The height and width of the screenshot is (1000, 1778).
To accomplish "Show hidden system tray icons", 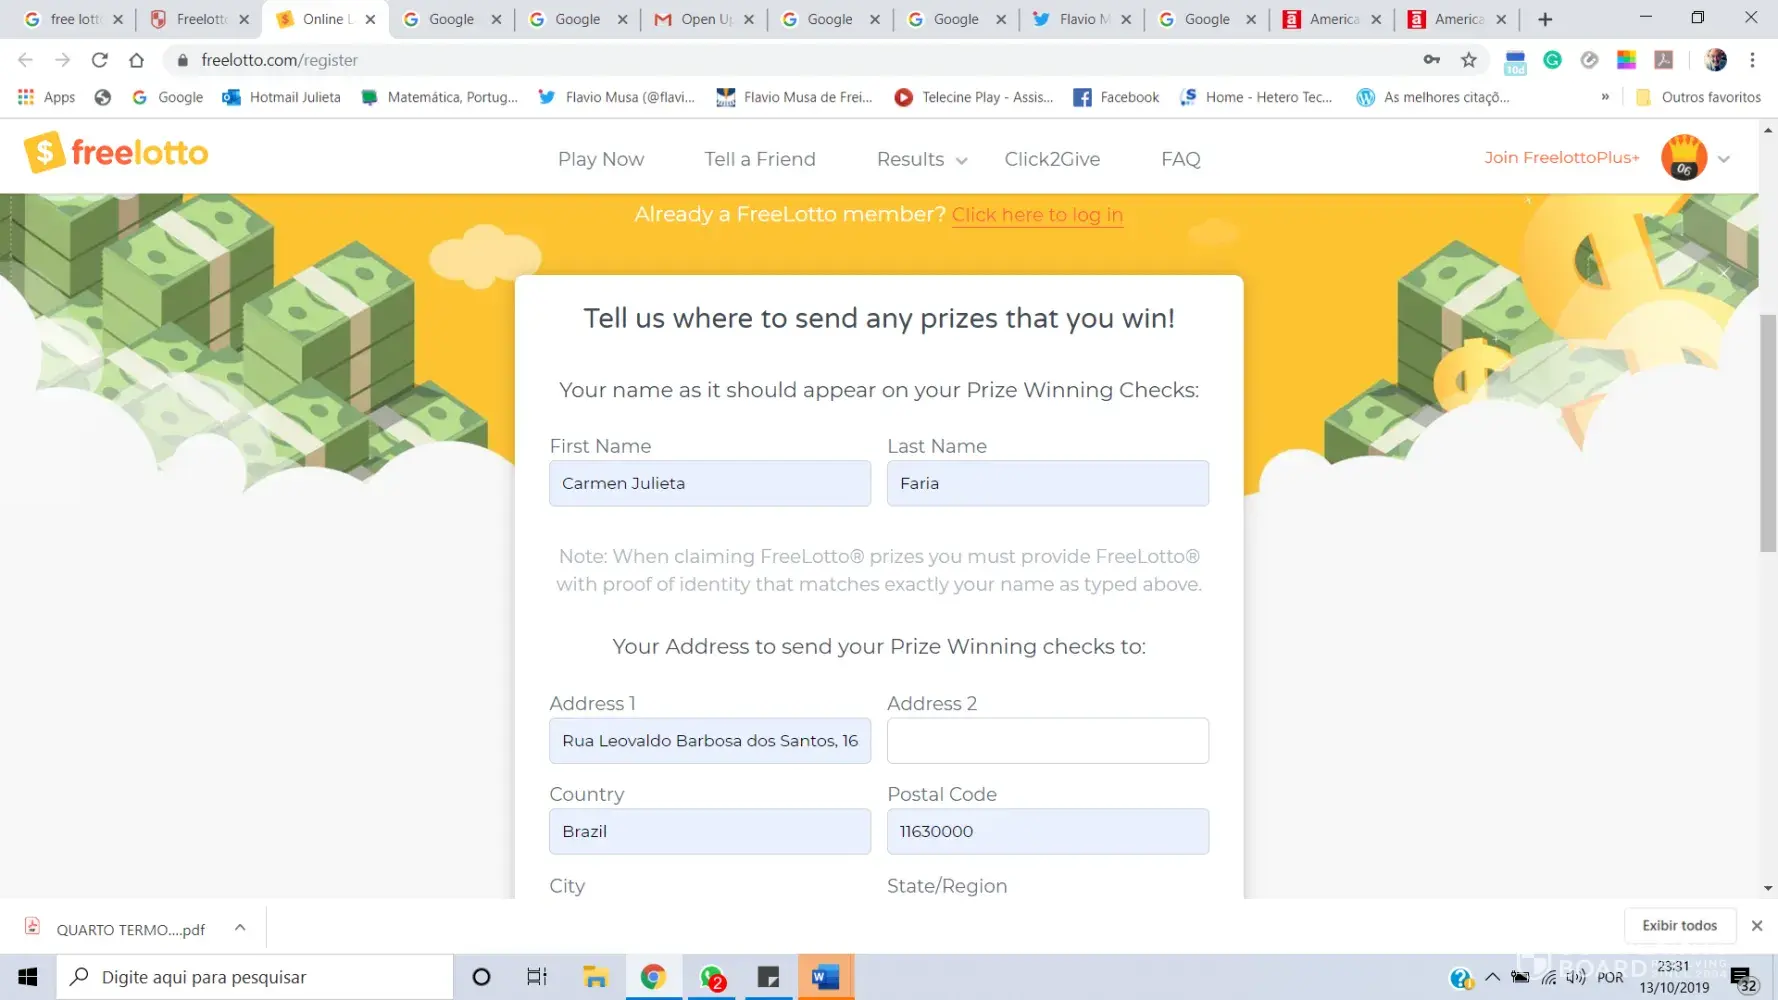I will point(1492,977).
